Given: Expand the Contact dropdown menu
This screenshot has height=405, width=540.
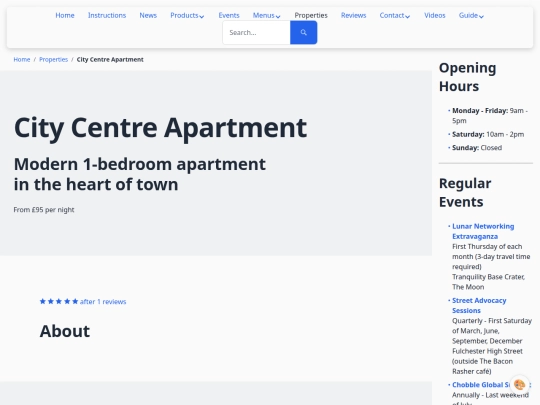Looking at the screenshot, I should pyautogui.click(x=395, y=15).
